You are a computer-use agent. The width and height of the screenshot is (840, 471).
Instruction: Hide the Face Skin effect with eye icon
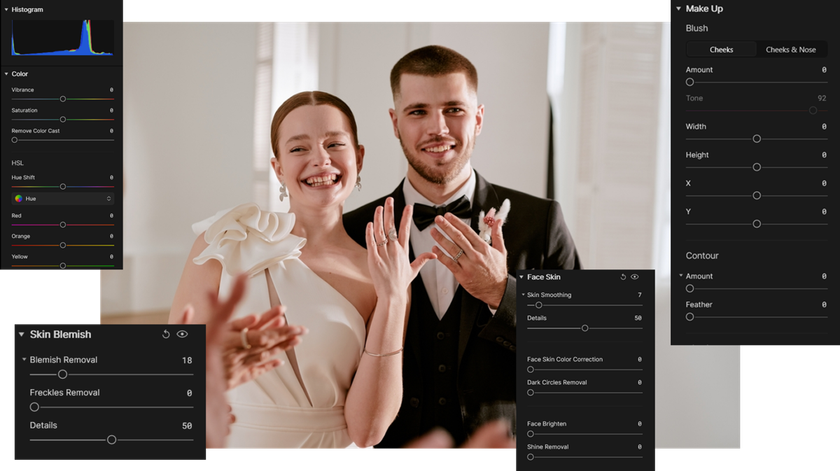635,276
